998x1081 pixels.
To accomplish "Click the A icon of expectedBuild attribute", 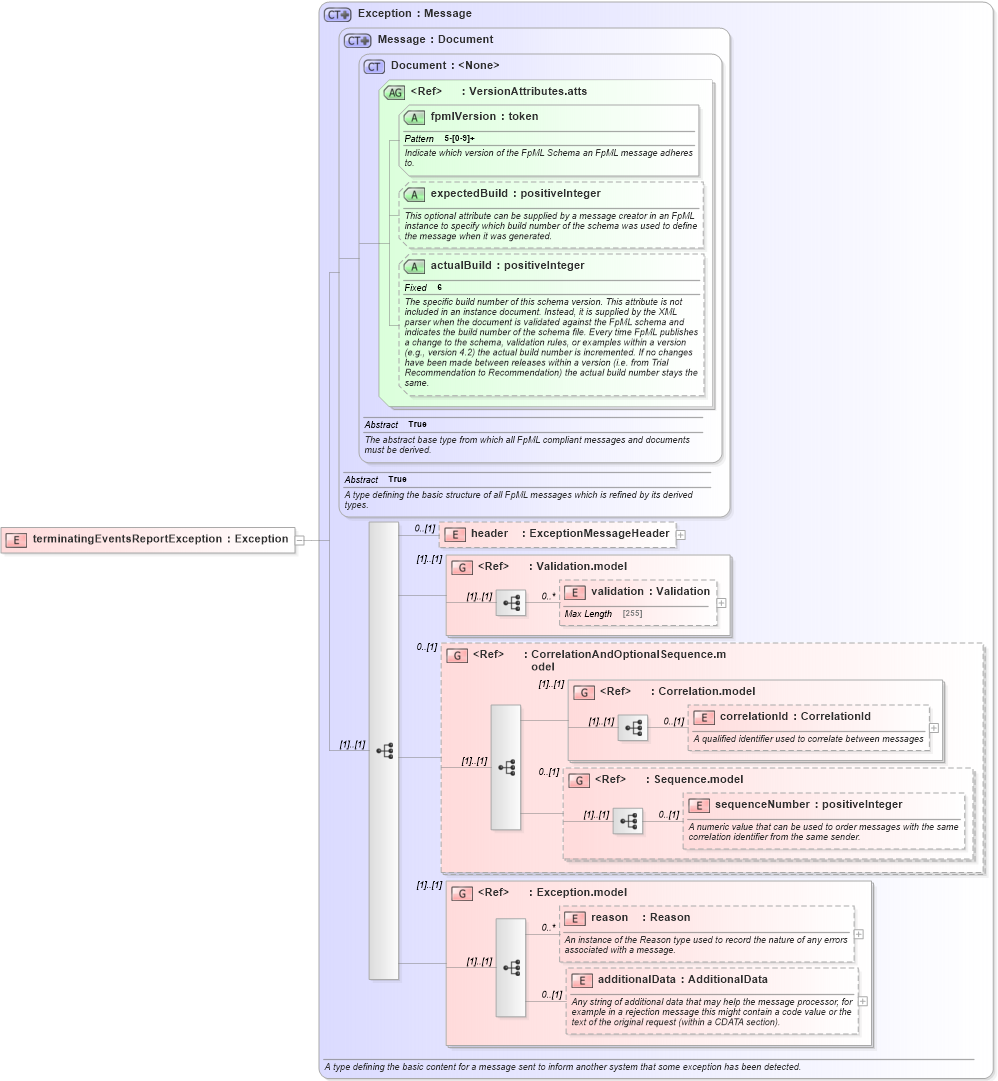I will pyautogui.click(x=414, y=194).
